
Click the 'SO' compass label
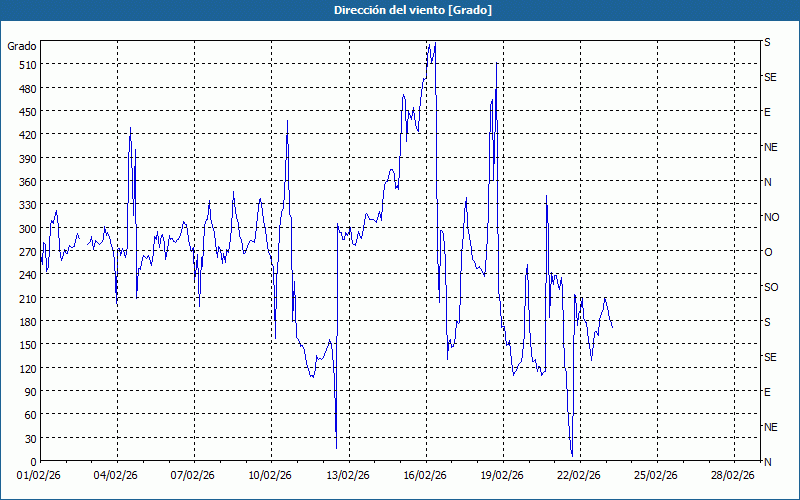coord(771,287)
